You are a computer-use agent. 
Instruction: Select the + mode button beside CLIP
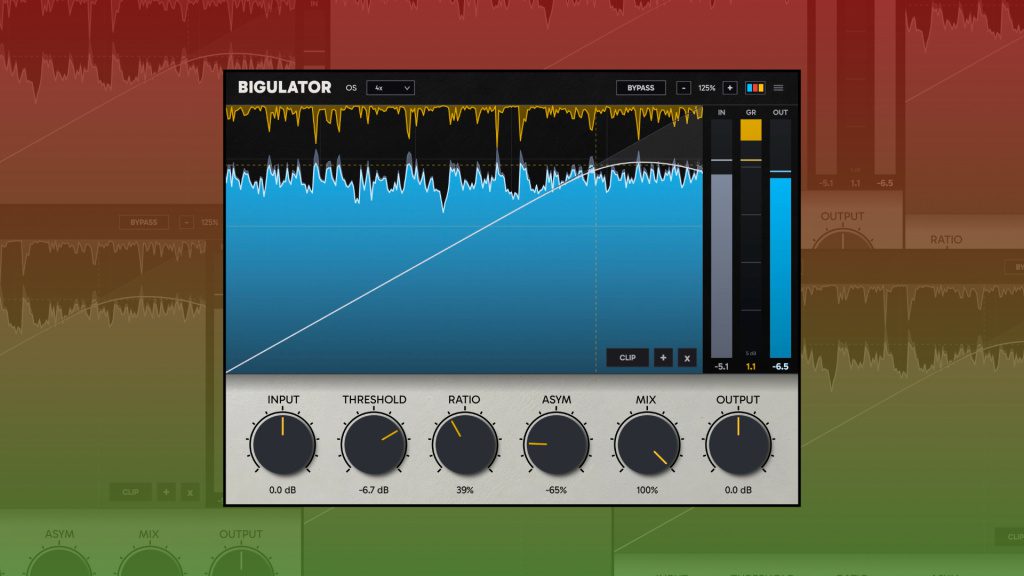tap(663, 358)
